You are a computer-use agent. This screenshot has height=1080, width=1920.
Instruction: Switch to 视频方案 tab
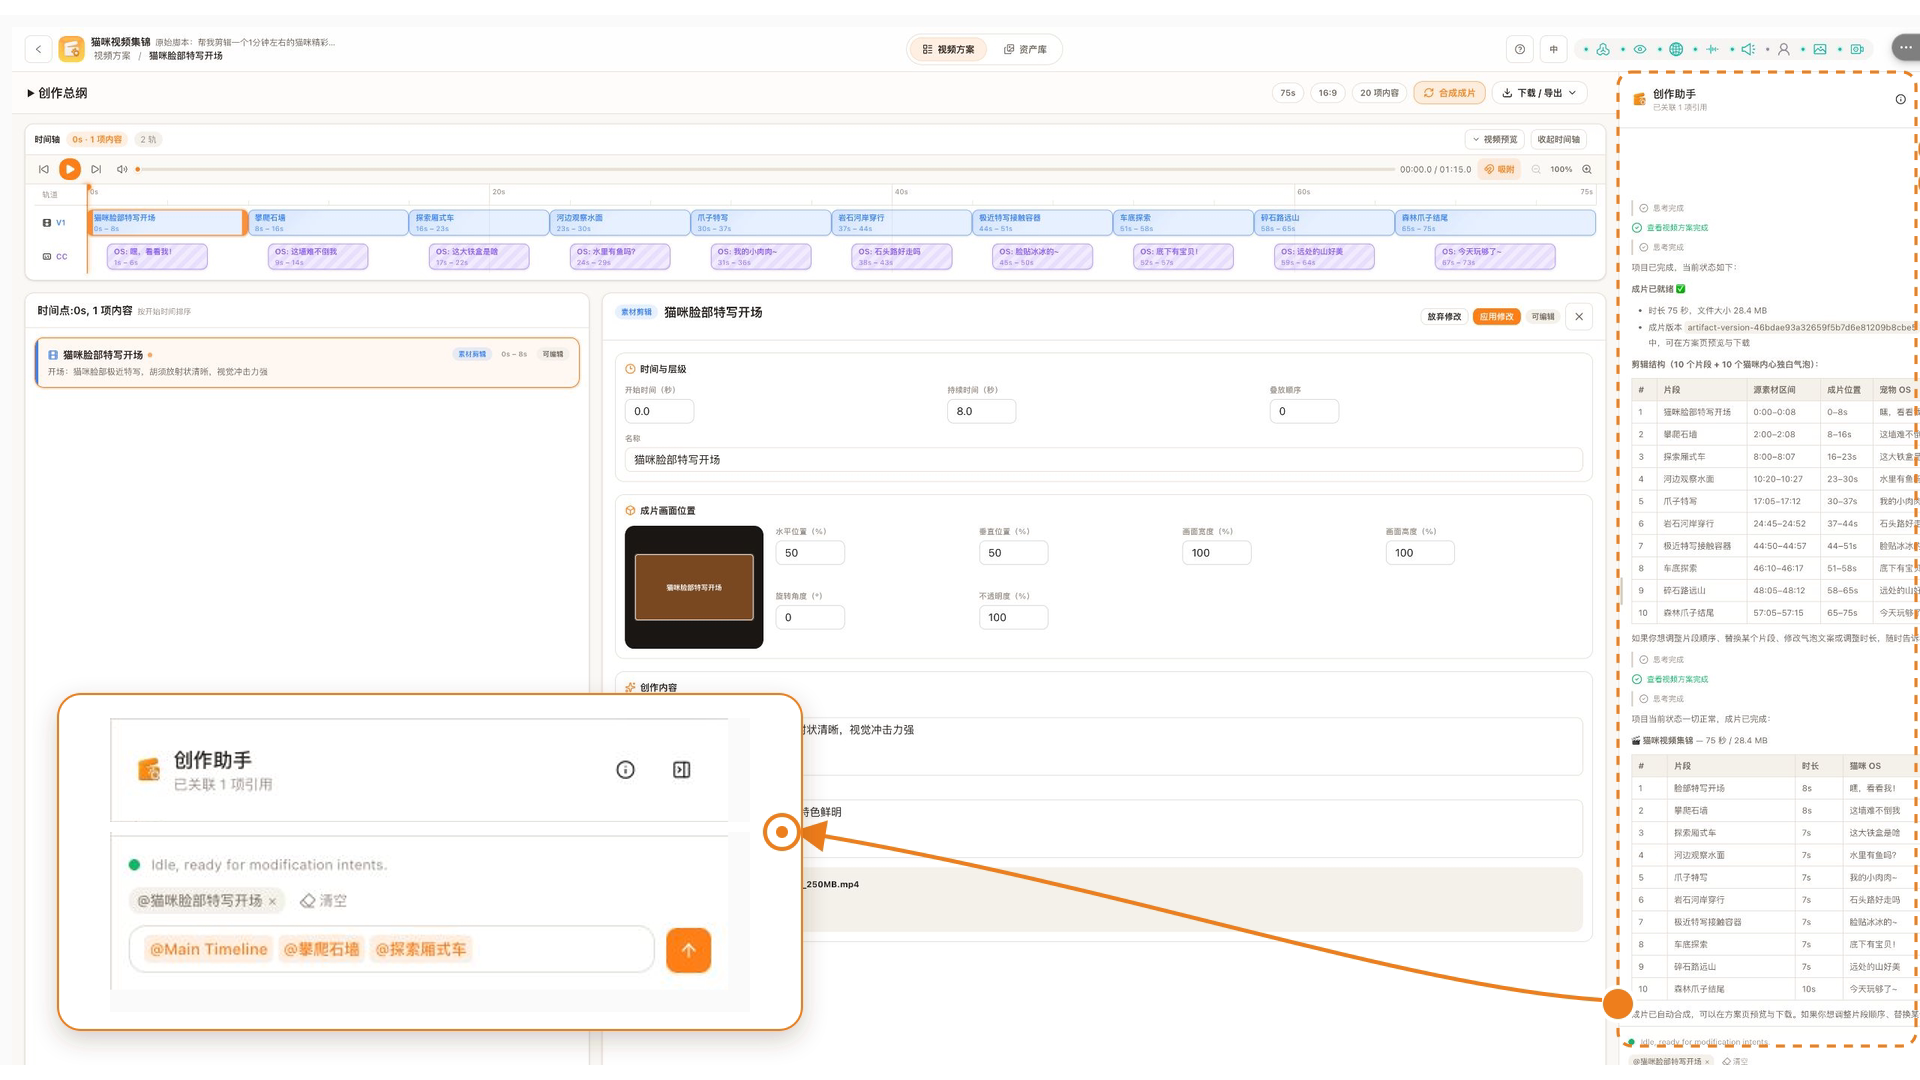(948, 49)
